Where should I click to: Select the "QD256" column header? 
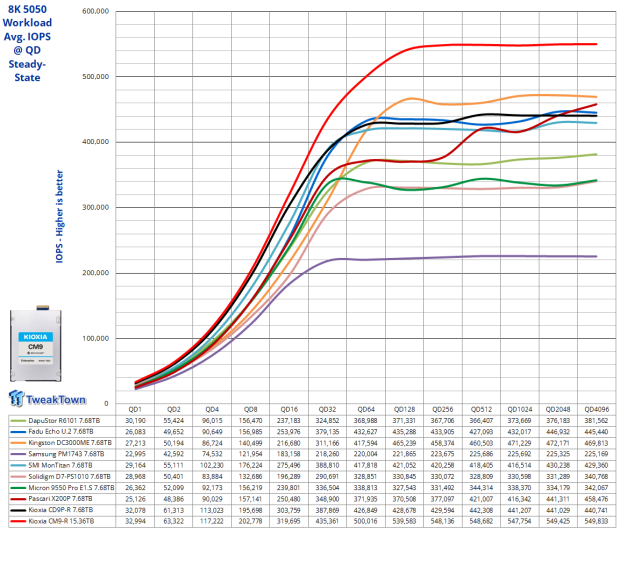[442, 409]
